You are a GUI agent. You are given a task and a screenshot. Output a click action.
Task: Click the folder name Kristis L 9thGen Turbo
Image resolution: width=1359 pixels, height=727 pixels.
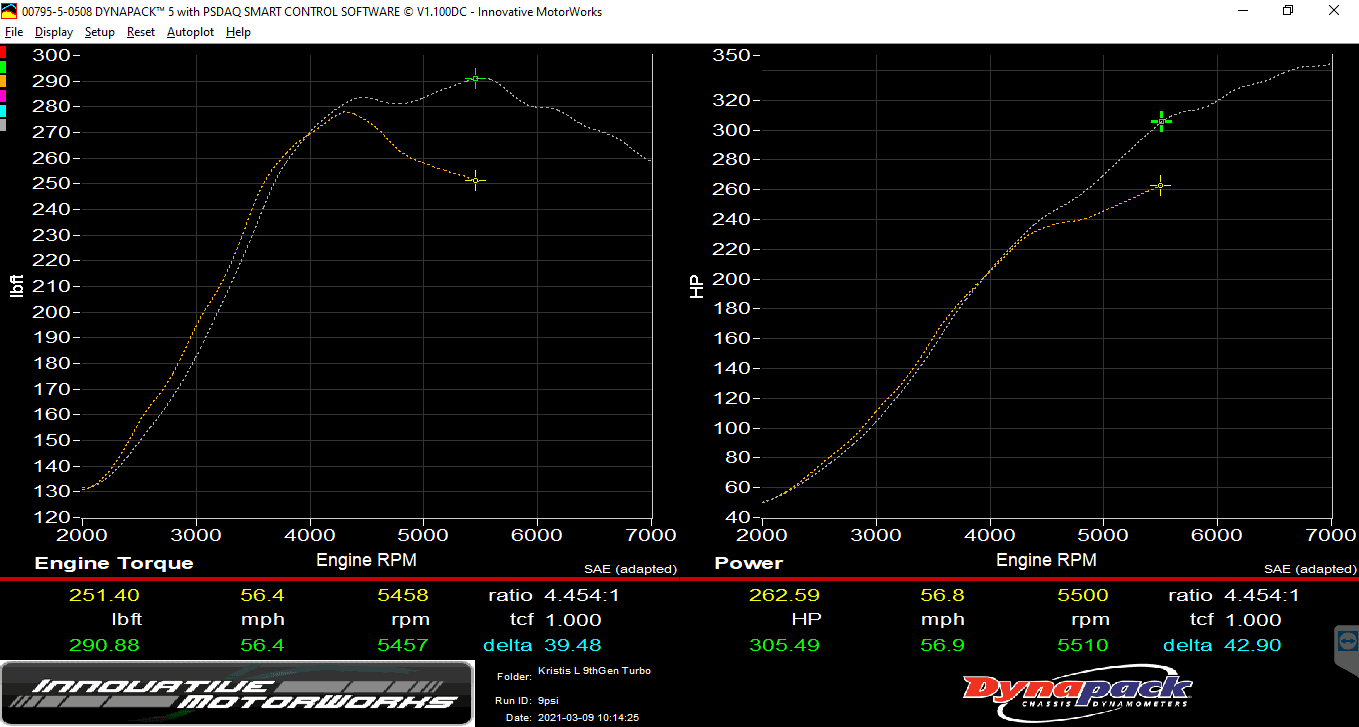[594, 671]
